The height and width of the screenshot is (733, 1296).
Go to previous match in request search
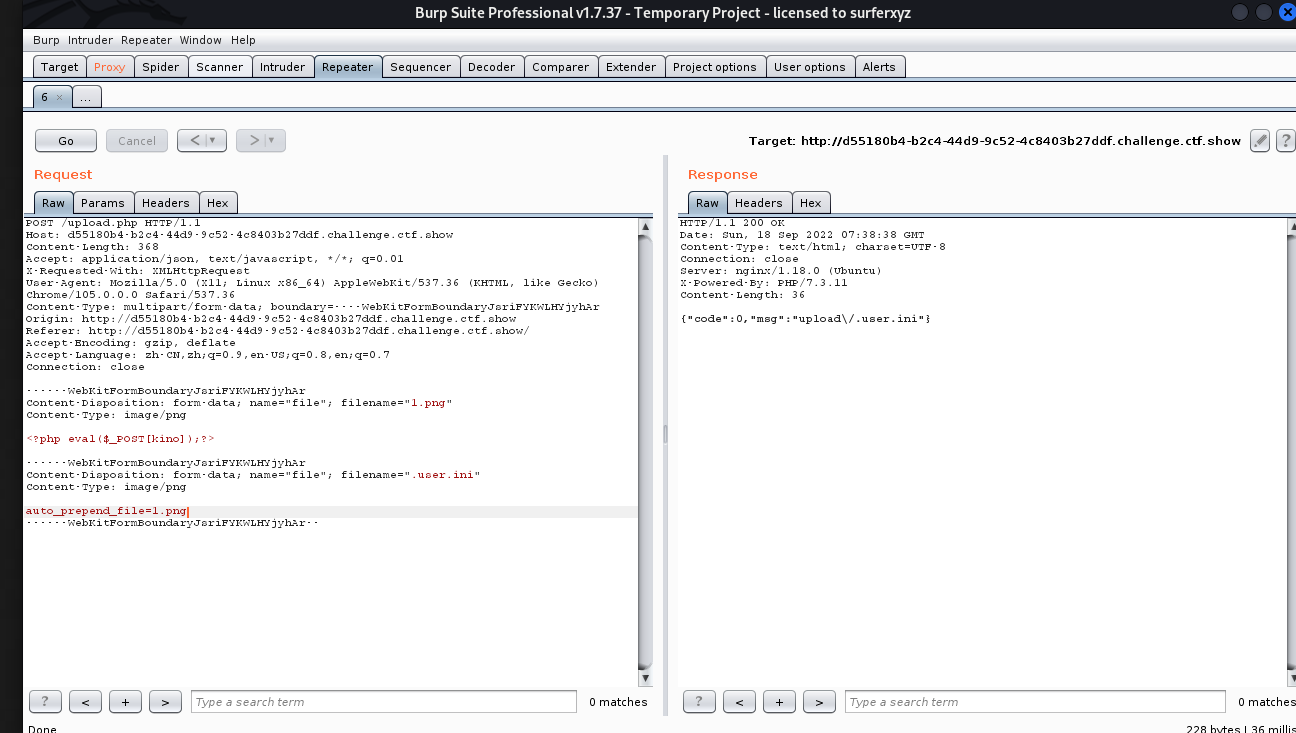click(85, 702)
